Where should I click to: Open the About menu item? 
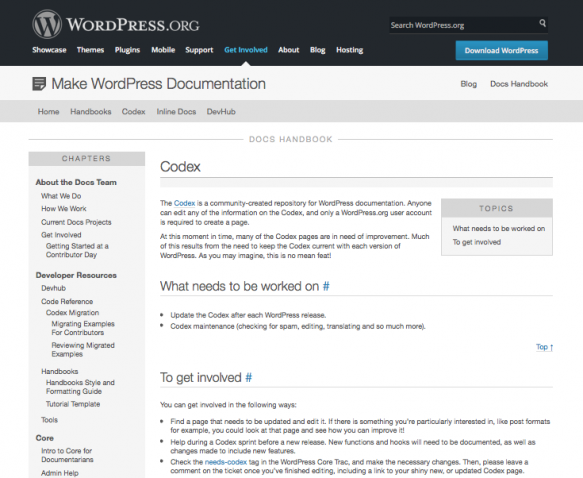[x=289, y=50]
